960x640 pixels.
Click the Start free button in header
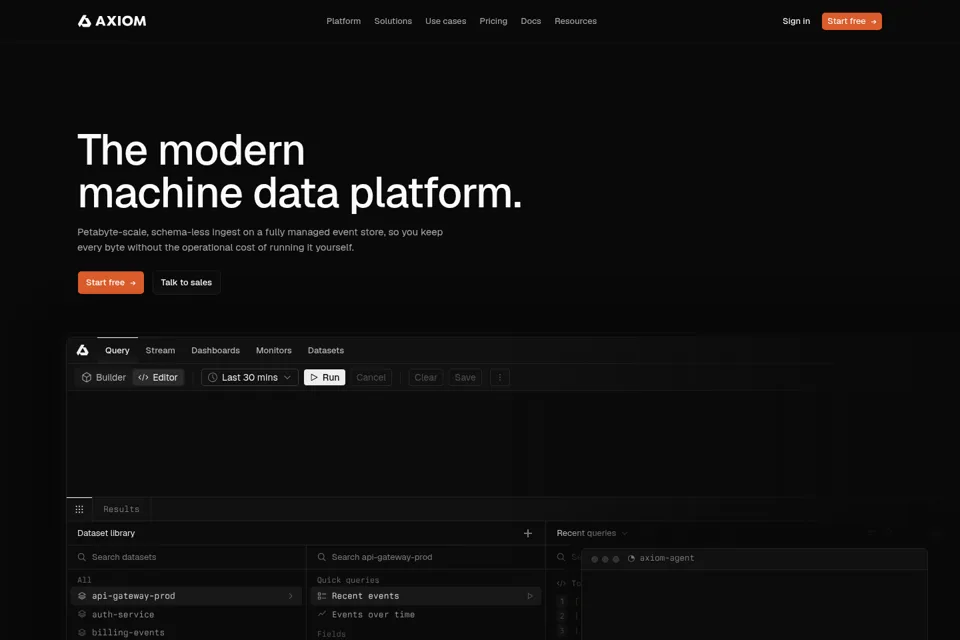(x=852, y=21)
